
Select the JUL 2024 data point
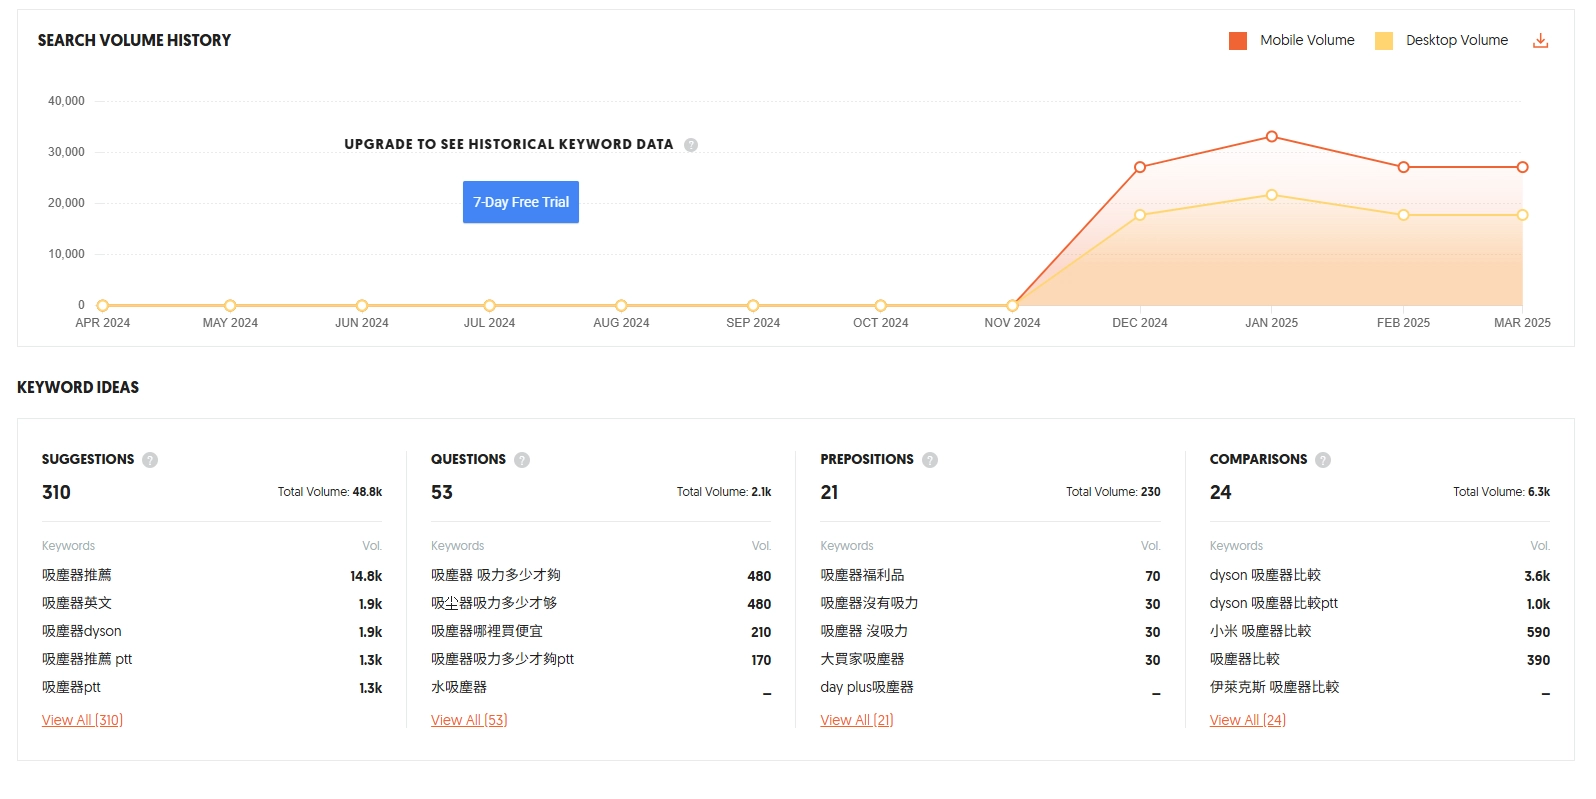coord(489,305)
